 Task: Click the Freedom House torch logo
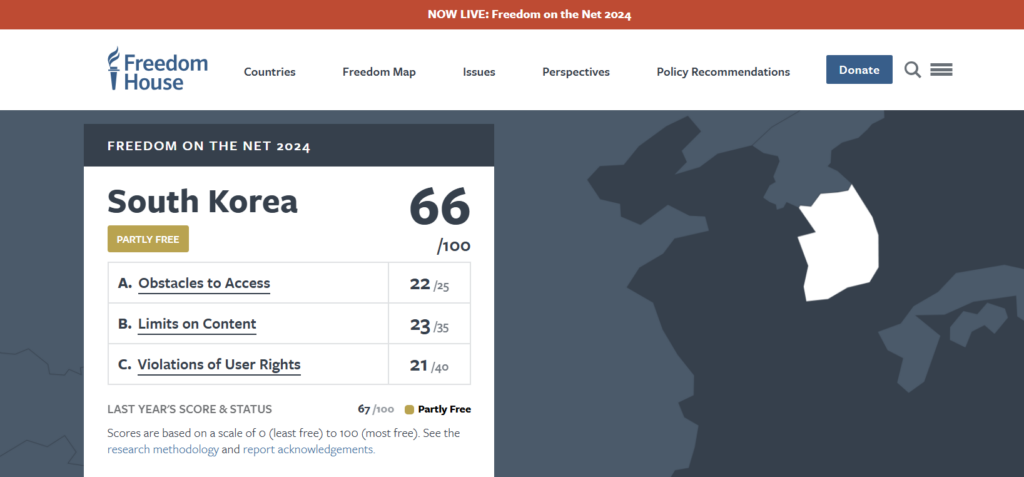(x=116, y=69)
